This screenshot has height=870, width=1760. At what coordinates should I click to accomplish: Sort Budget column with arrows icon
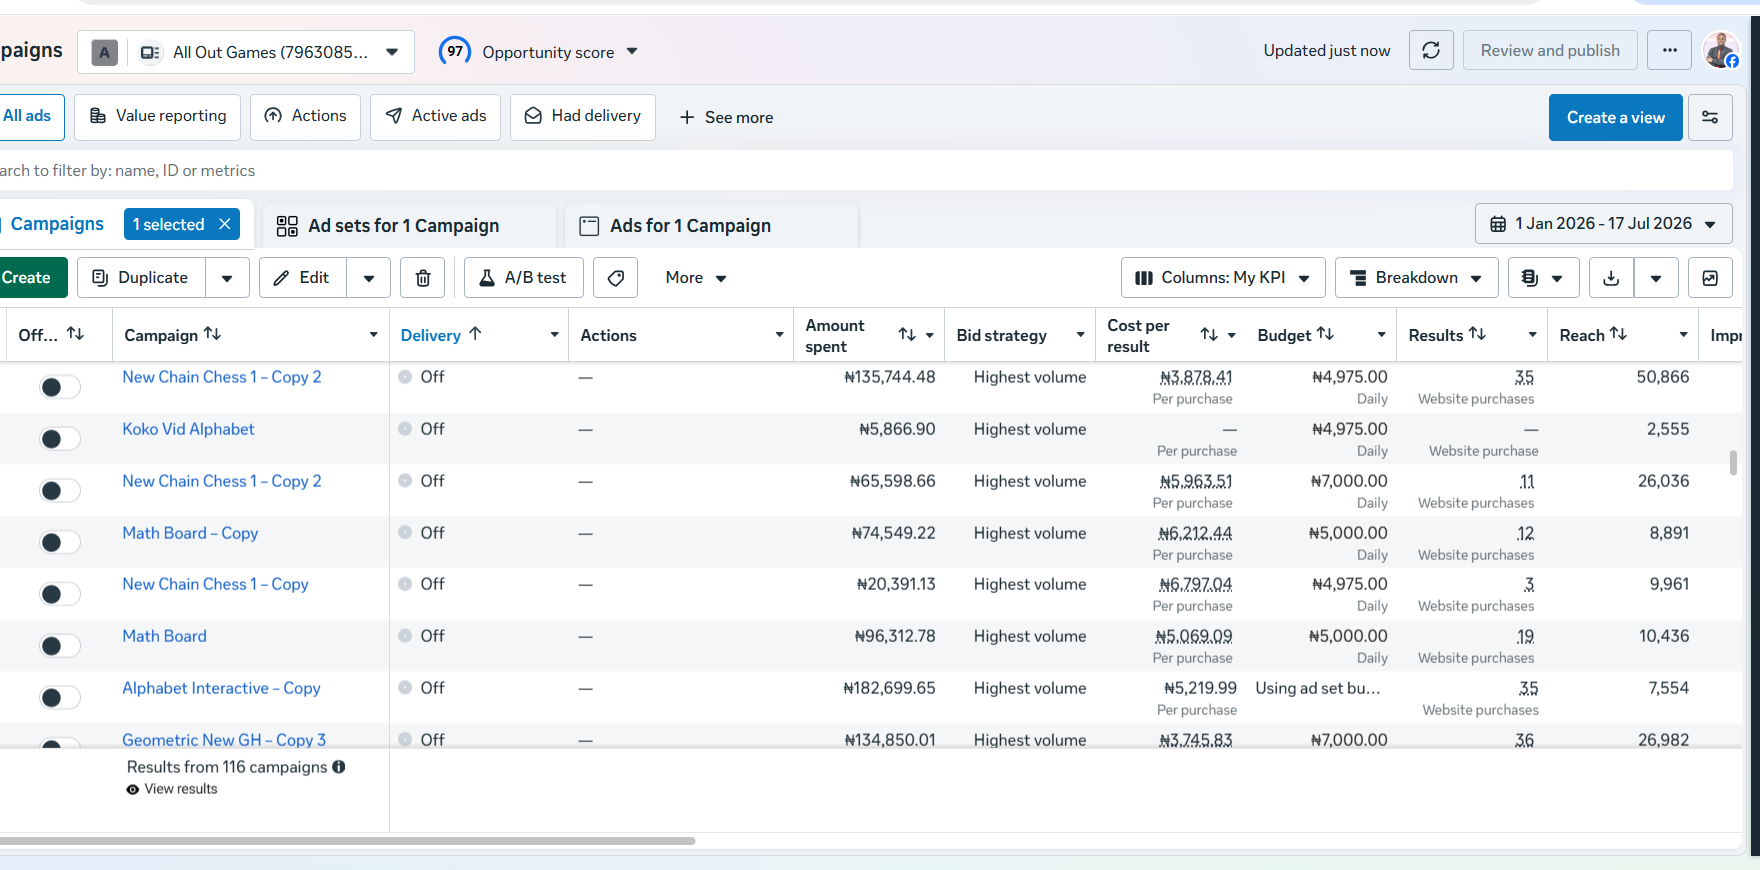coord(1325,334)
